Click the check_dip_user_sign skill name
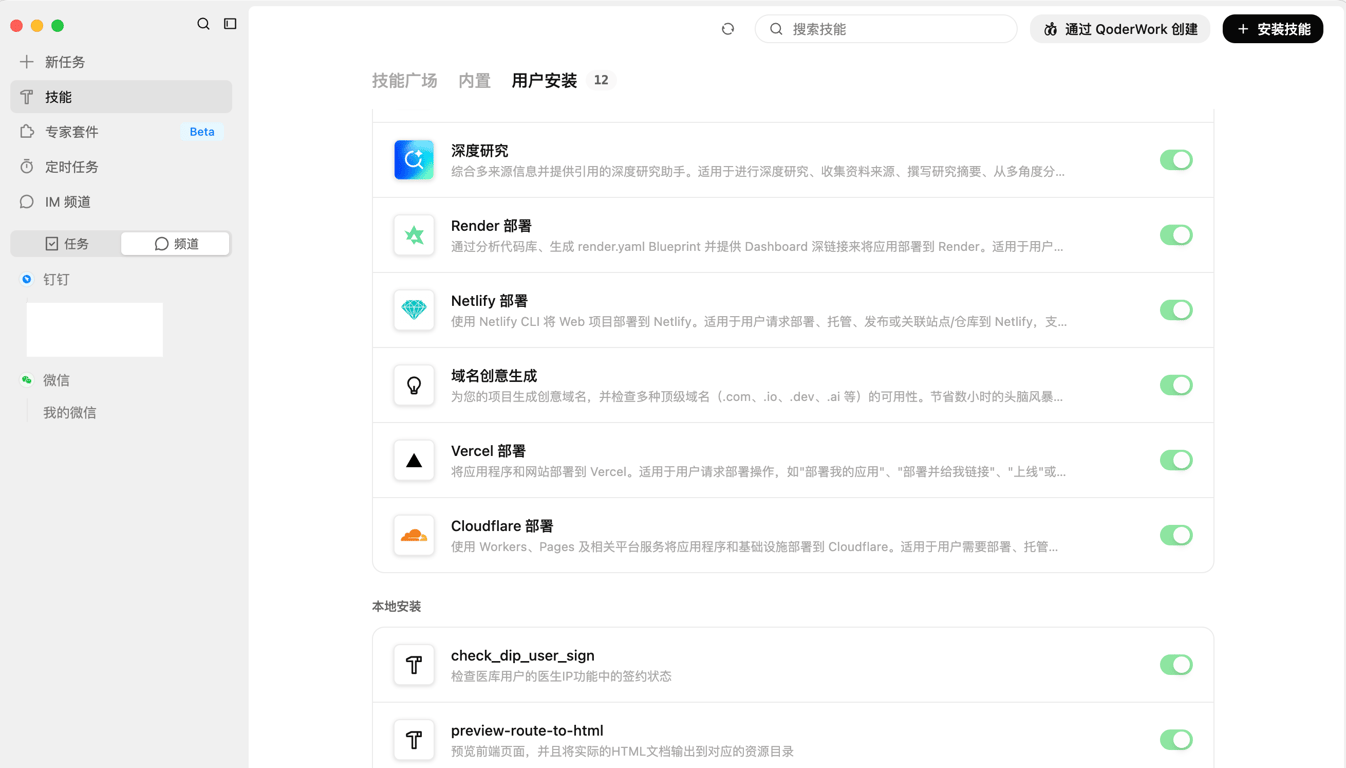Image resolution: width=1346 pixels, height=768 pixels. click(523, 656)
